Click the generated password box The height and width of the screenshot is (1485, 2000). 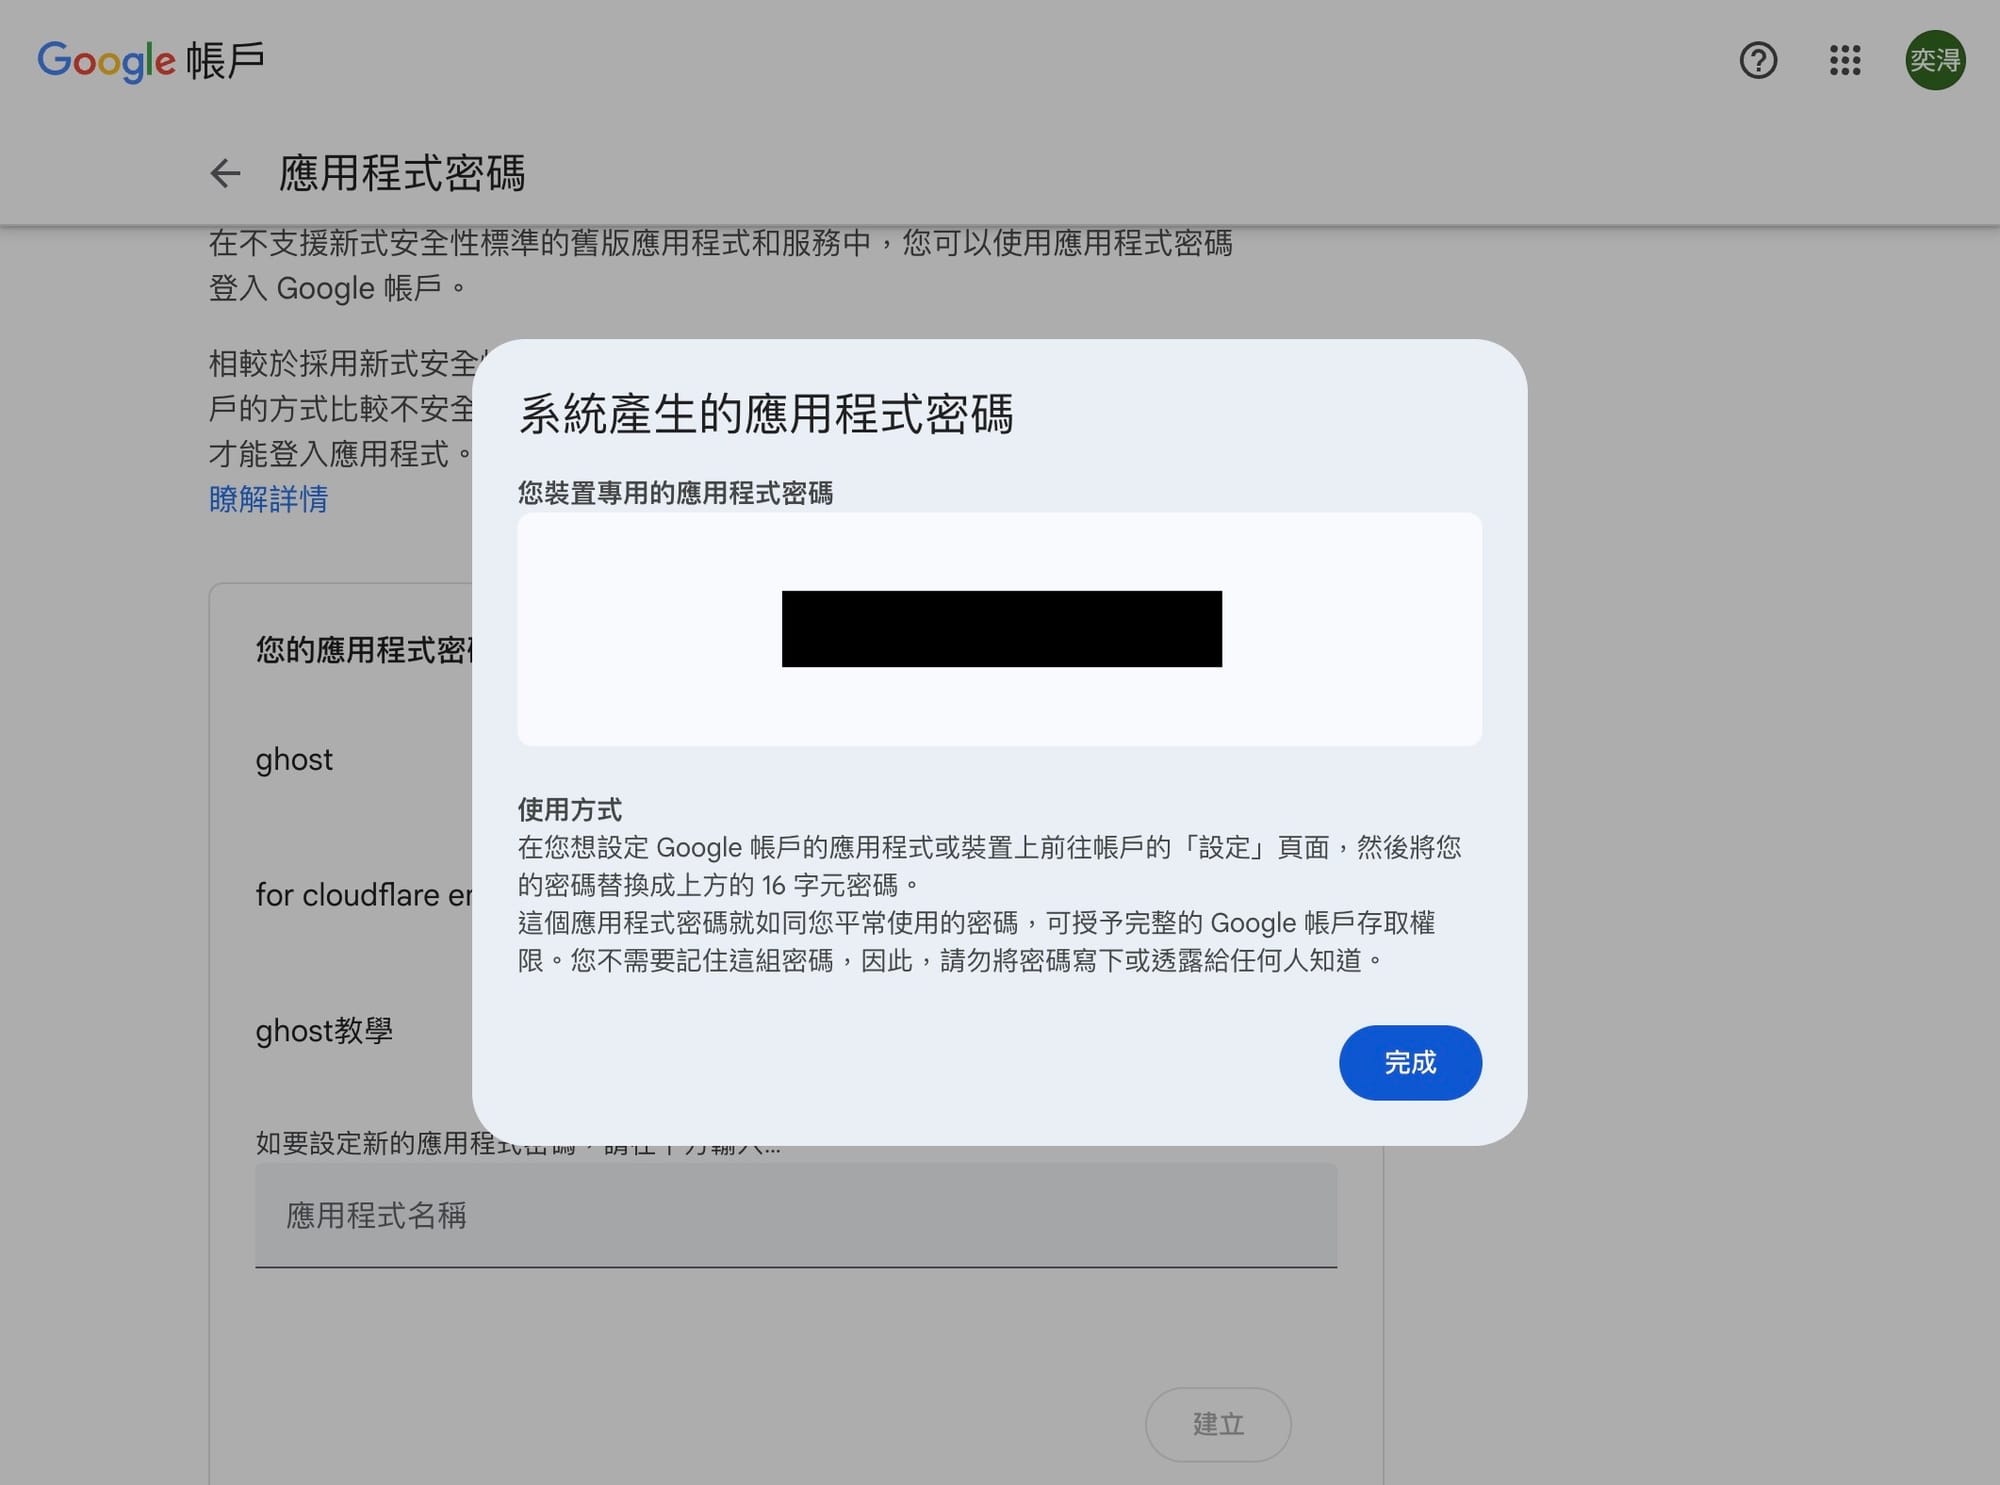coord(1000,629)
